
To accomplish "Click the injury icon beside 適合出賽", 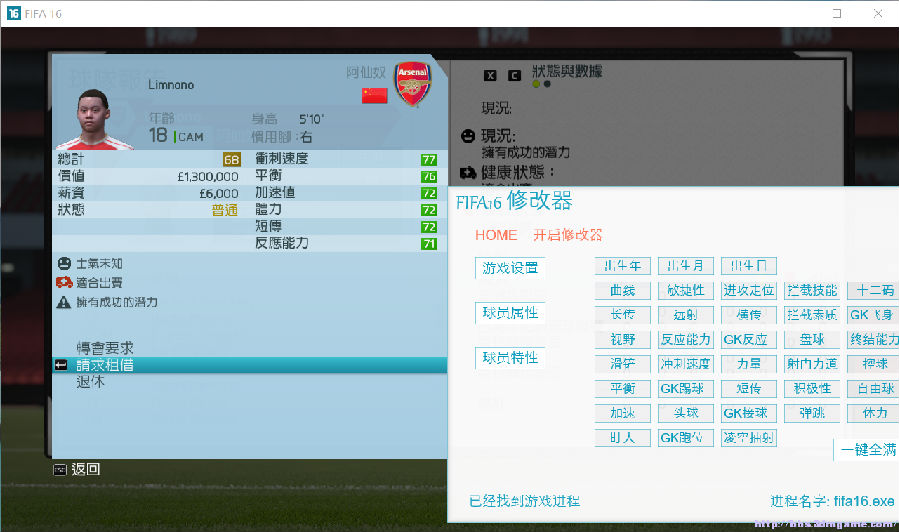I will (x=64, y=283).
